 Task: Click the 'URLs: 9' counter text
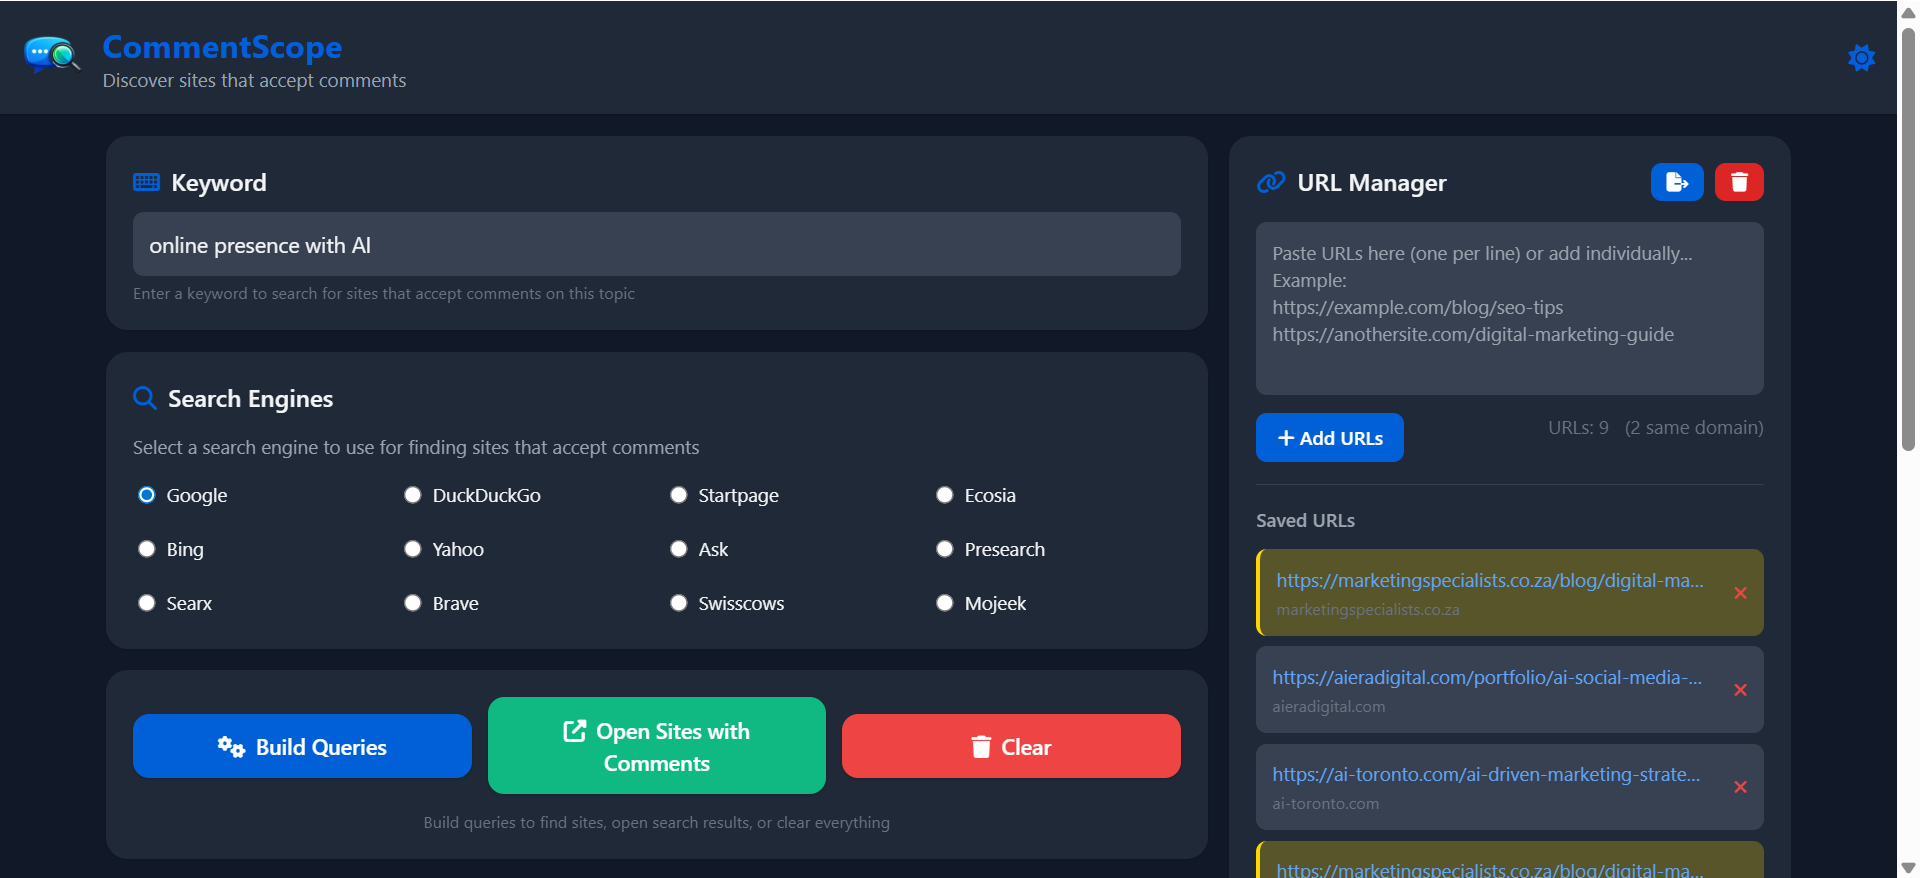(x=1578, y=428)
